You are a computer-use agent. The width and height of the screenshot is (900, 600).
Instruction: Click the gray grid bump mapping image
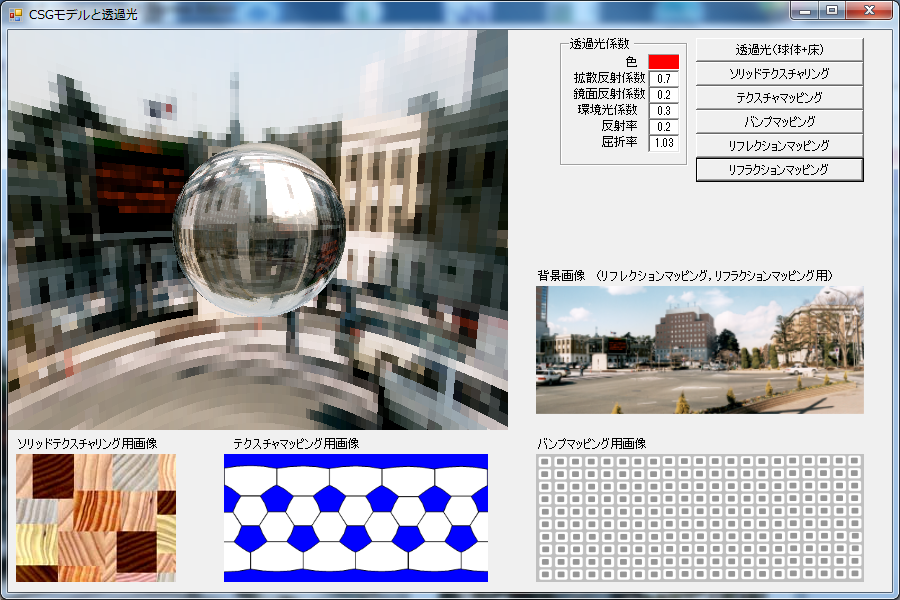click(700, 518)
